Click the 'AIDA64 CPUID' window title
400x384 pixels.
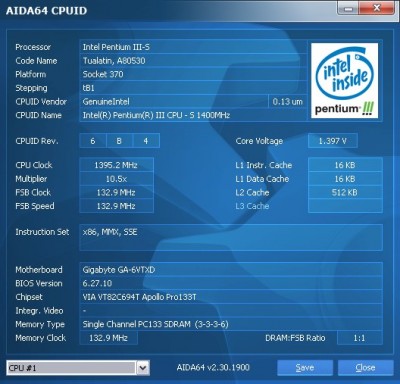pos(46,11)
